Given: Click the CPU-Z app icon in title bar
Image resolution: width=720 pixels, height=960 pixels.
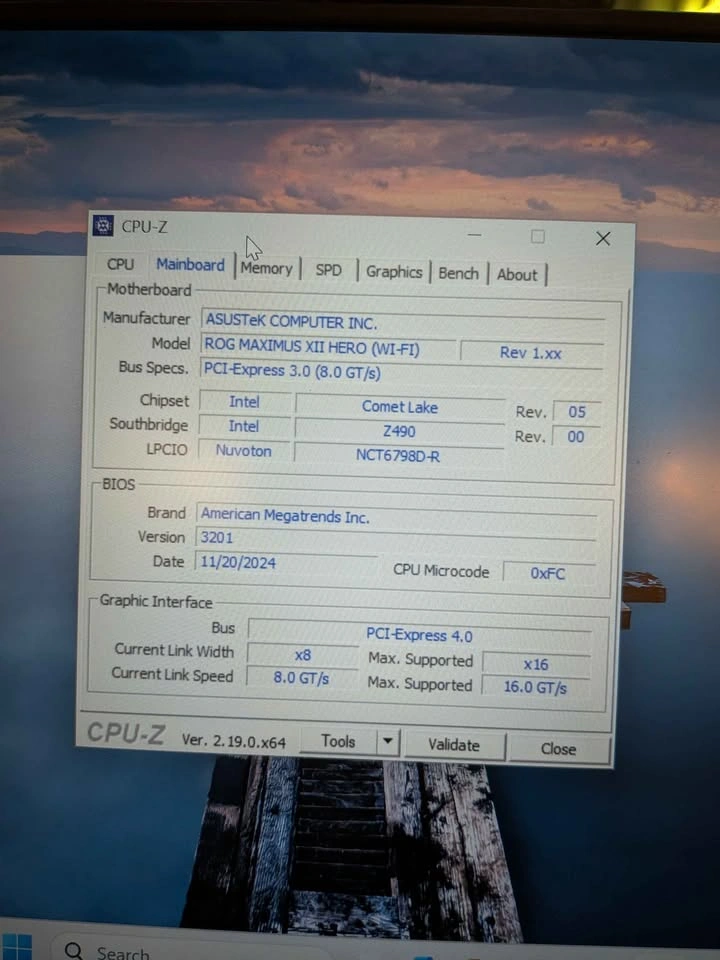Looking at the screenshot, I should (103, 225).
